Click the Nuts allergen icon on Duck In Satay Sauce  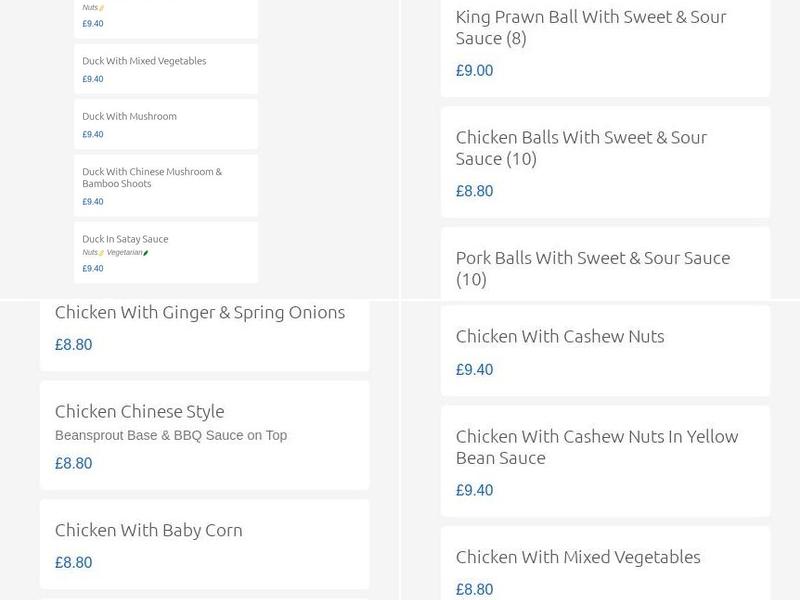pyautogui.click(x=102, y=253)
